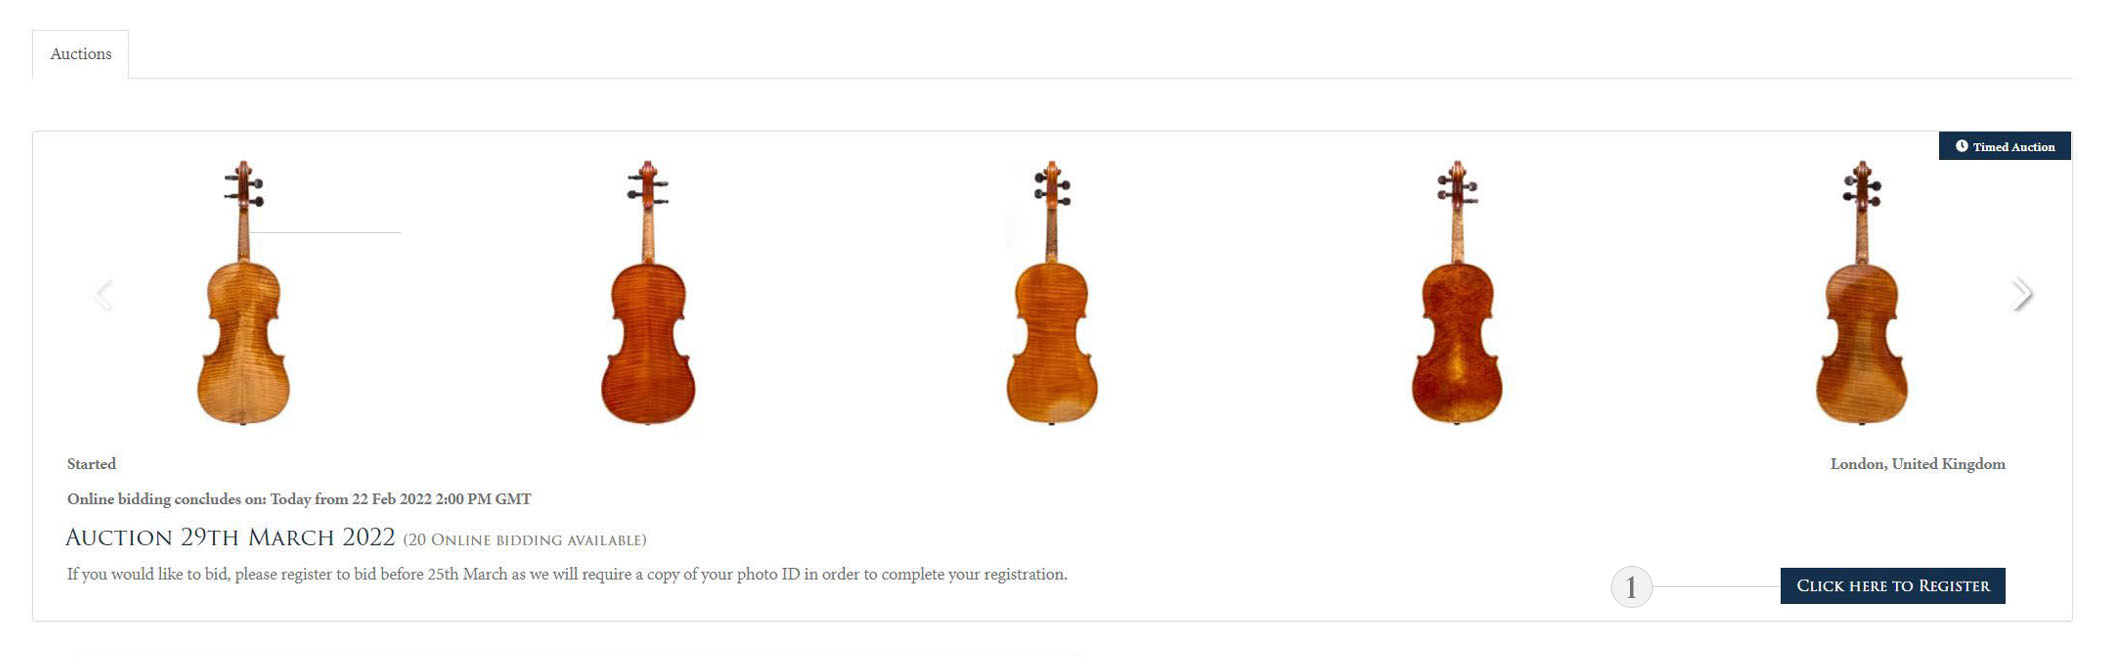Open the Auction 29th March 2022 heading

click(230, 538)
